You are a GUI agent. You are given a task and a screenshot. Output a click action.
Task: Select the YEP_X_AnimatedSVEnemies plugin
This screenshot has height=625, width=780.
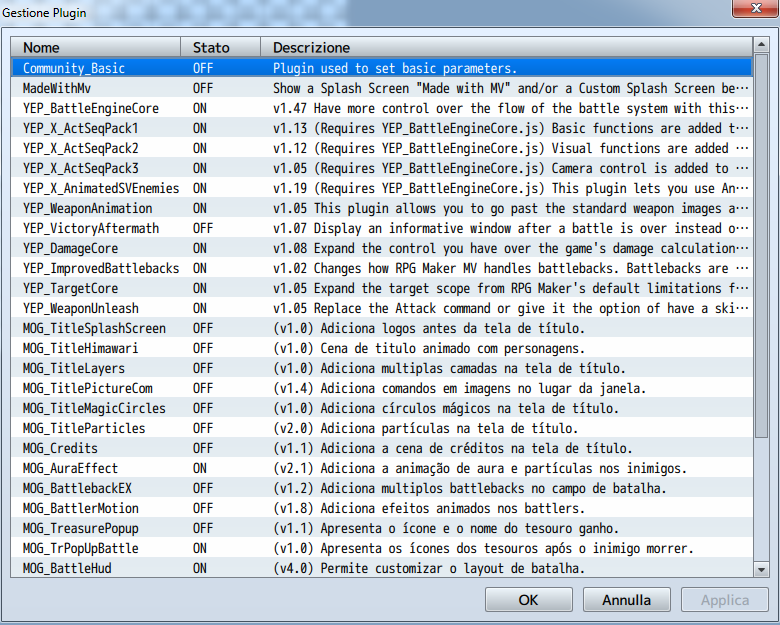[382, 188]
